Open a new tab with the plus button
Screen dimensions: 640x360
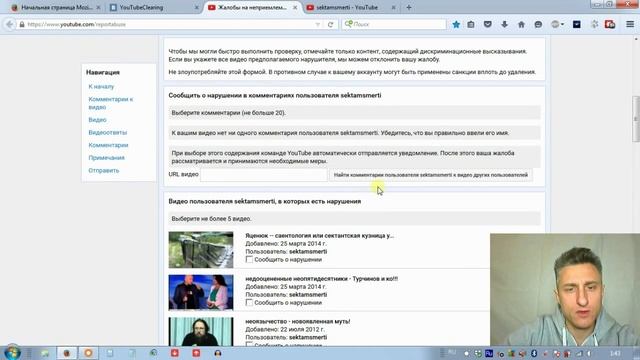coord(409,7)
